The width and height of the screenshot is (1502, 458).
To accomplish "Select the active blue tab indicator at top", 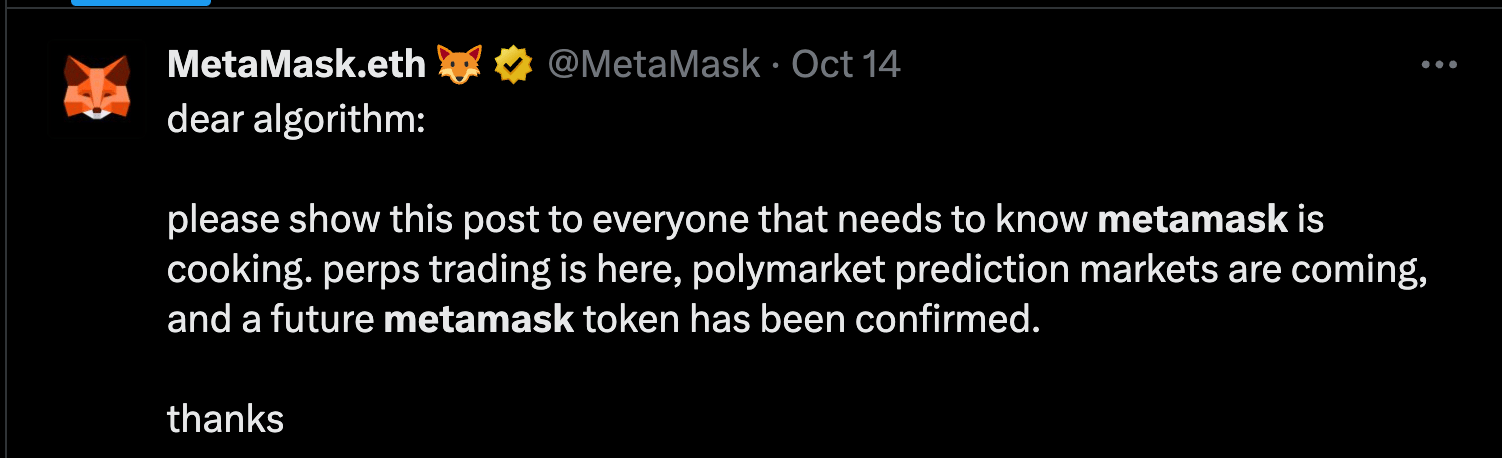I will coord(141,3).
